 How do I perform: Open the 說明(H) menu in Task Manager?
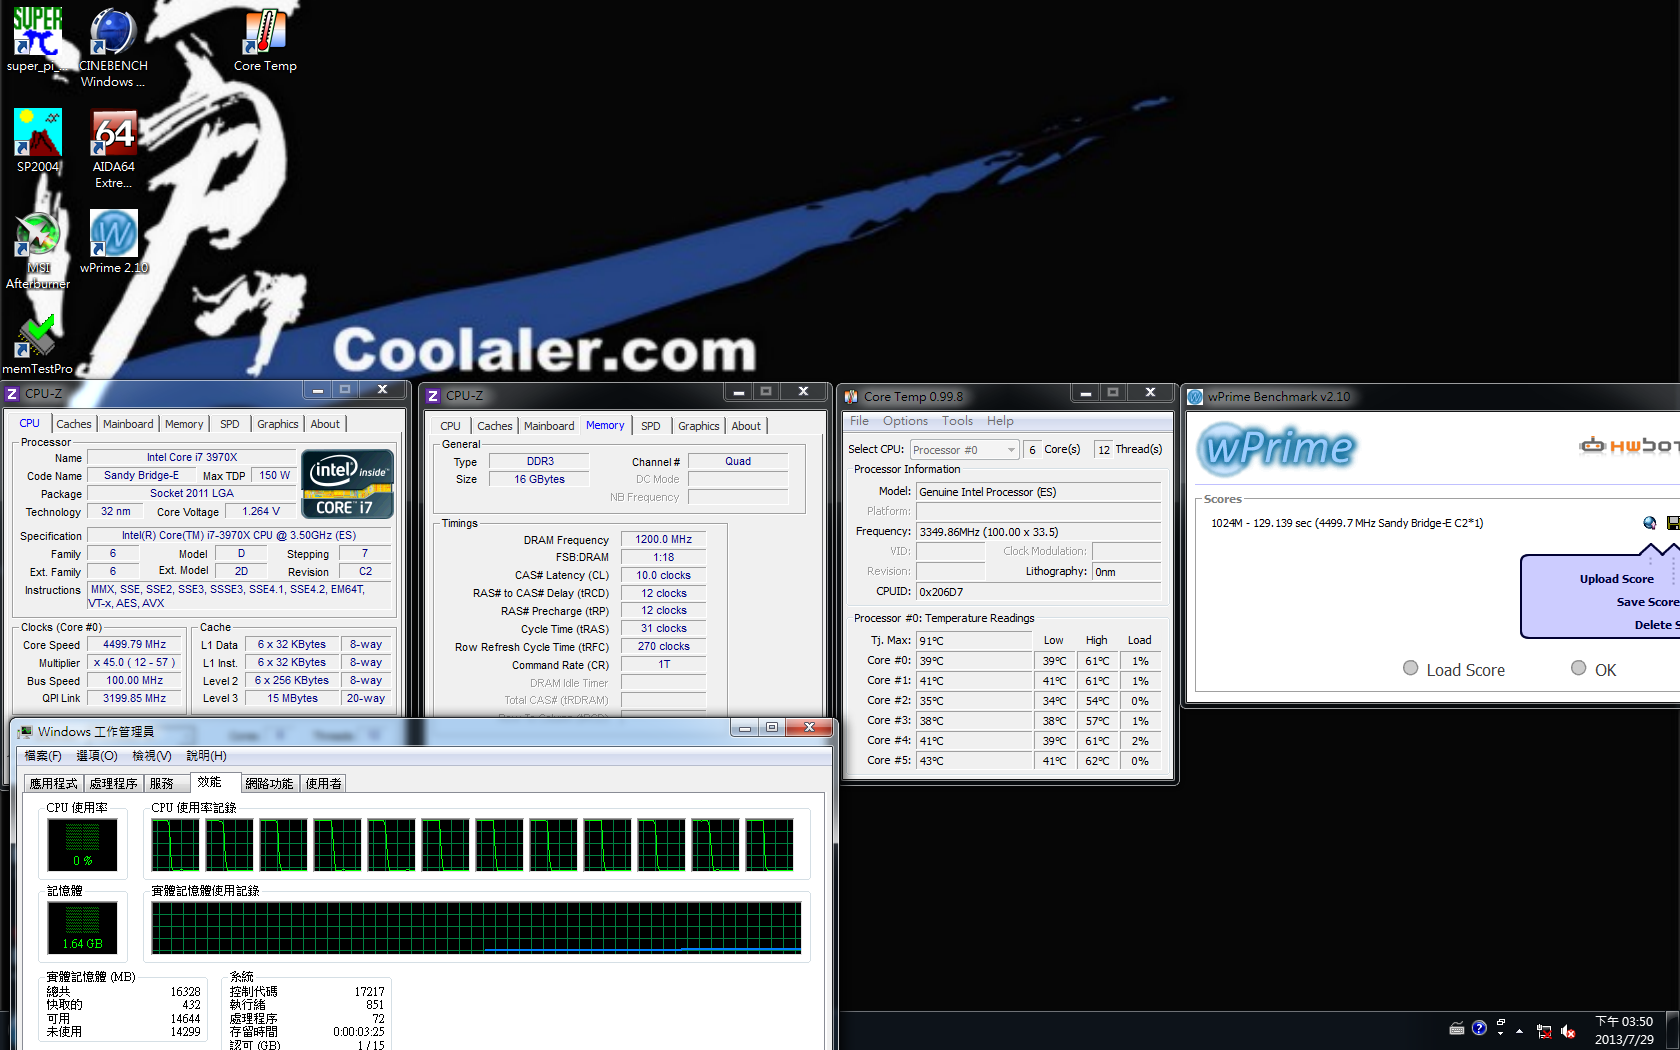(x=207, y=756)
